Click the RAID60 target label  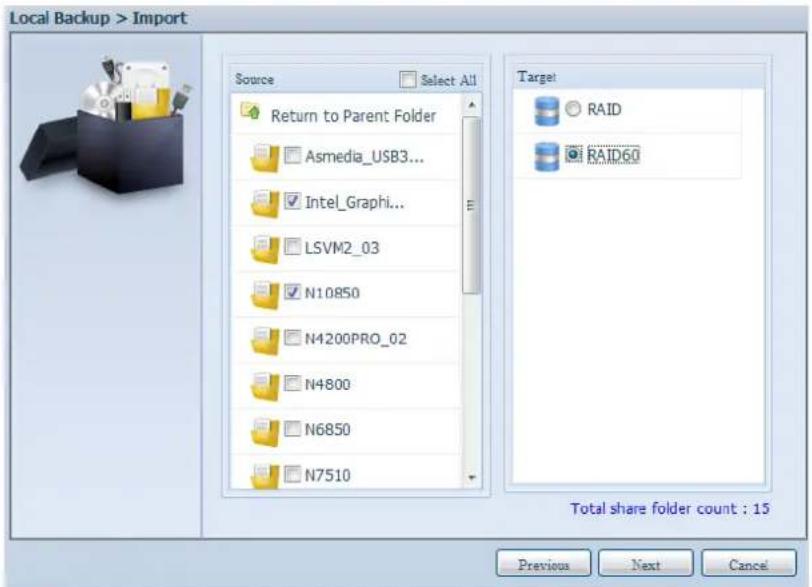point(613,155)
